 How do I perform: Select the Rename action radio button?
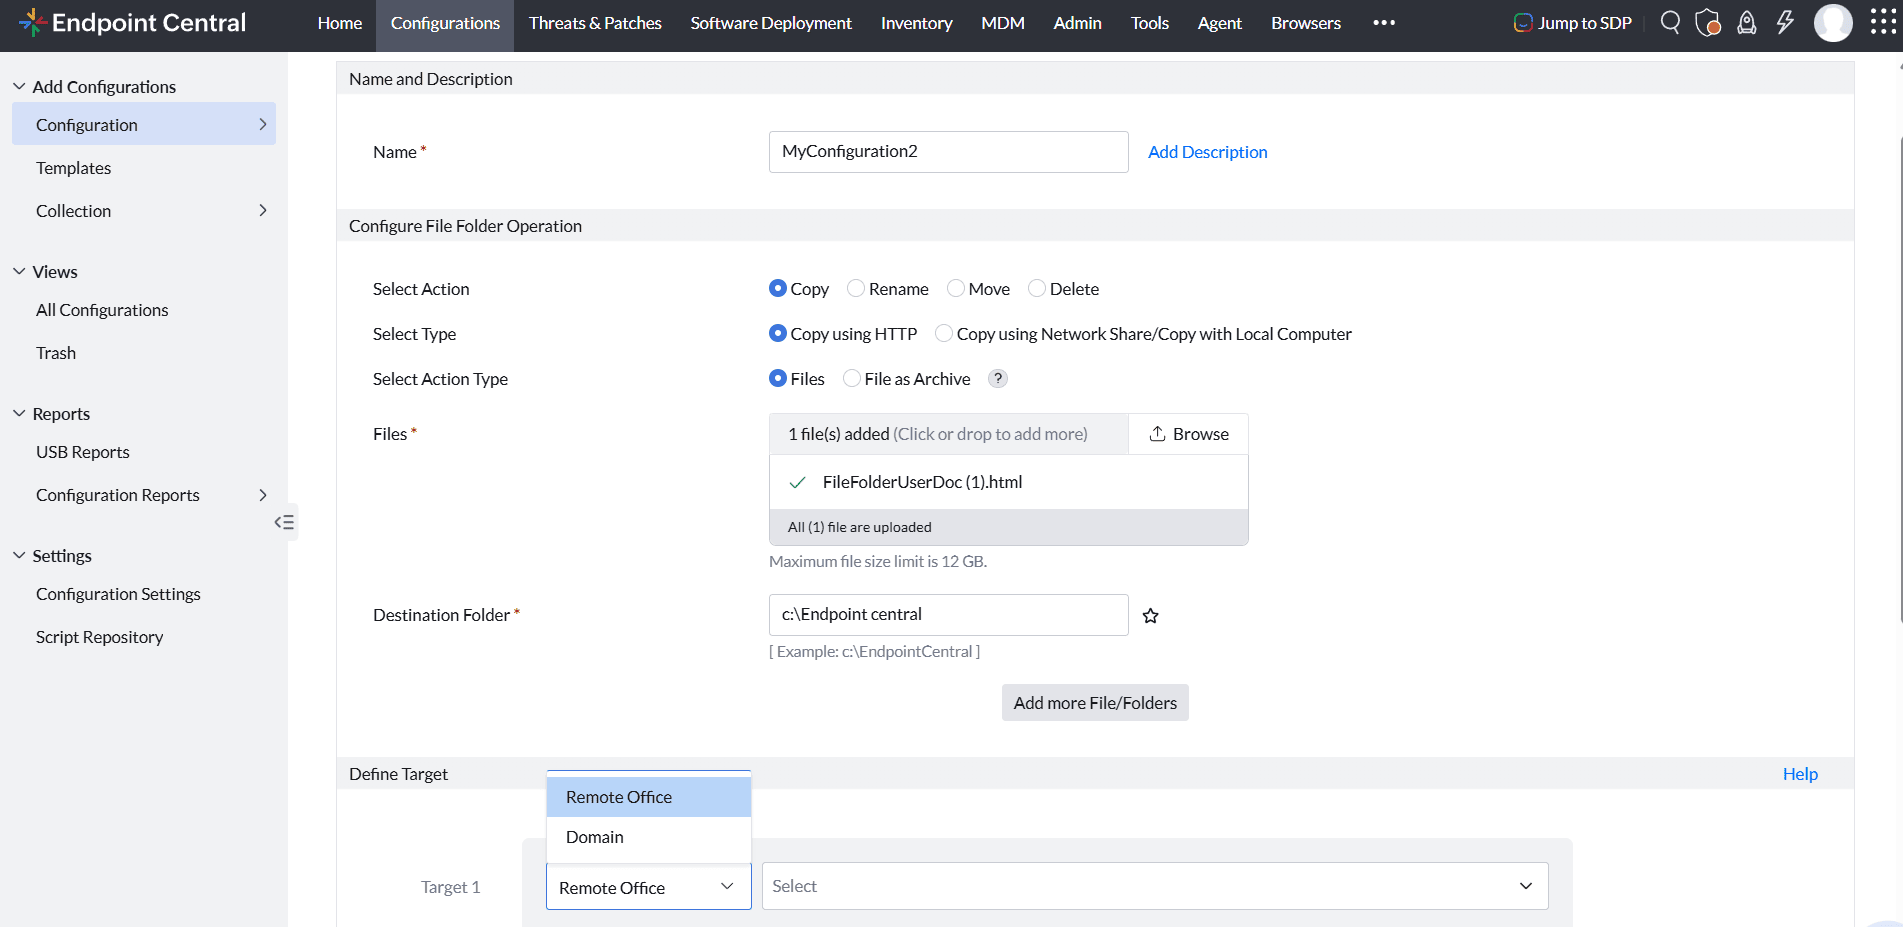[856, 288]
